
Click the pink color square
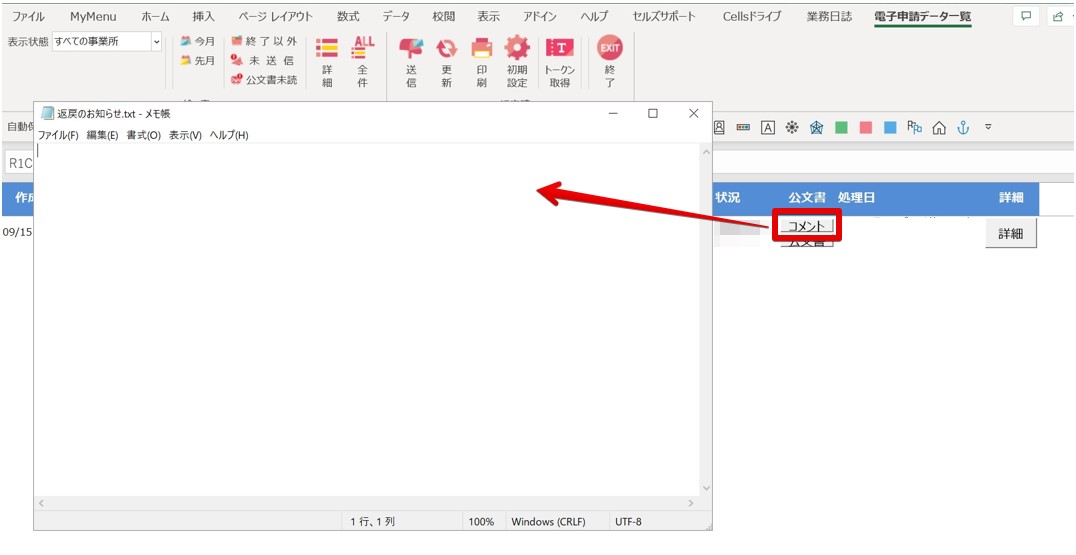866,127
